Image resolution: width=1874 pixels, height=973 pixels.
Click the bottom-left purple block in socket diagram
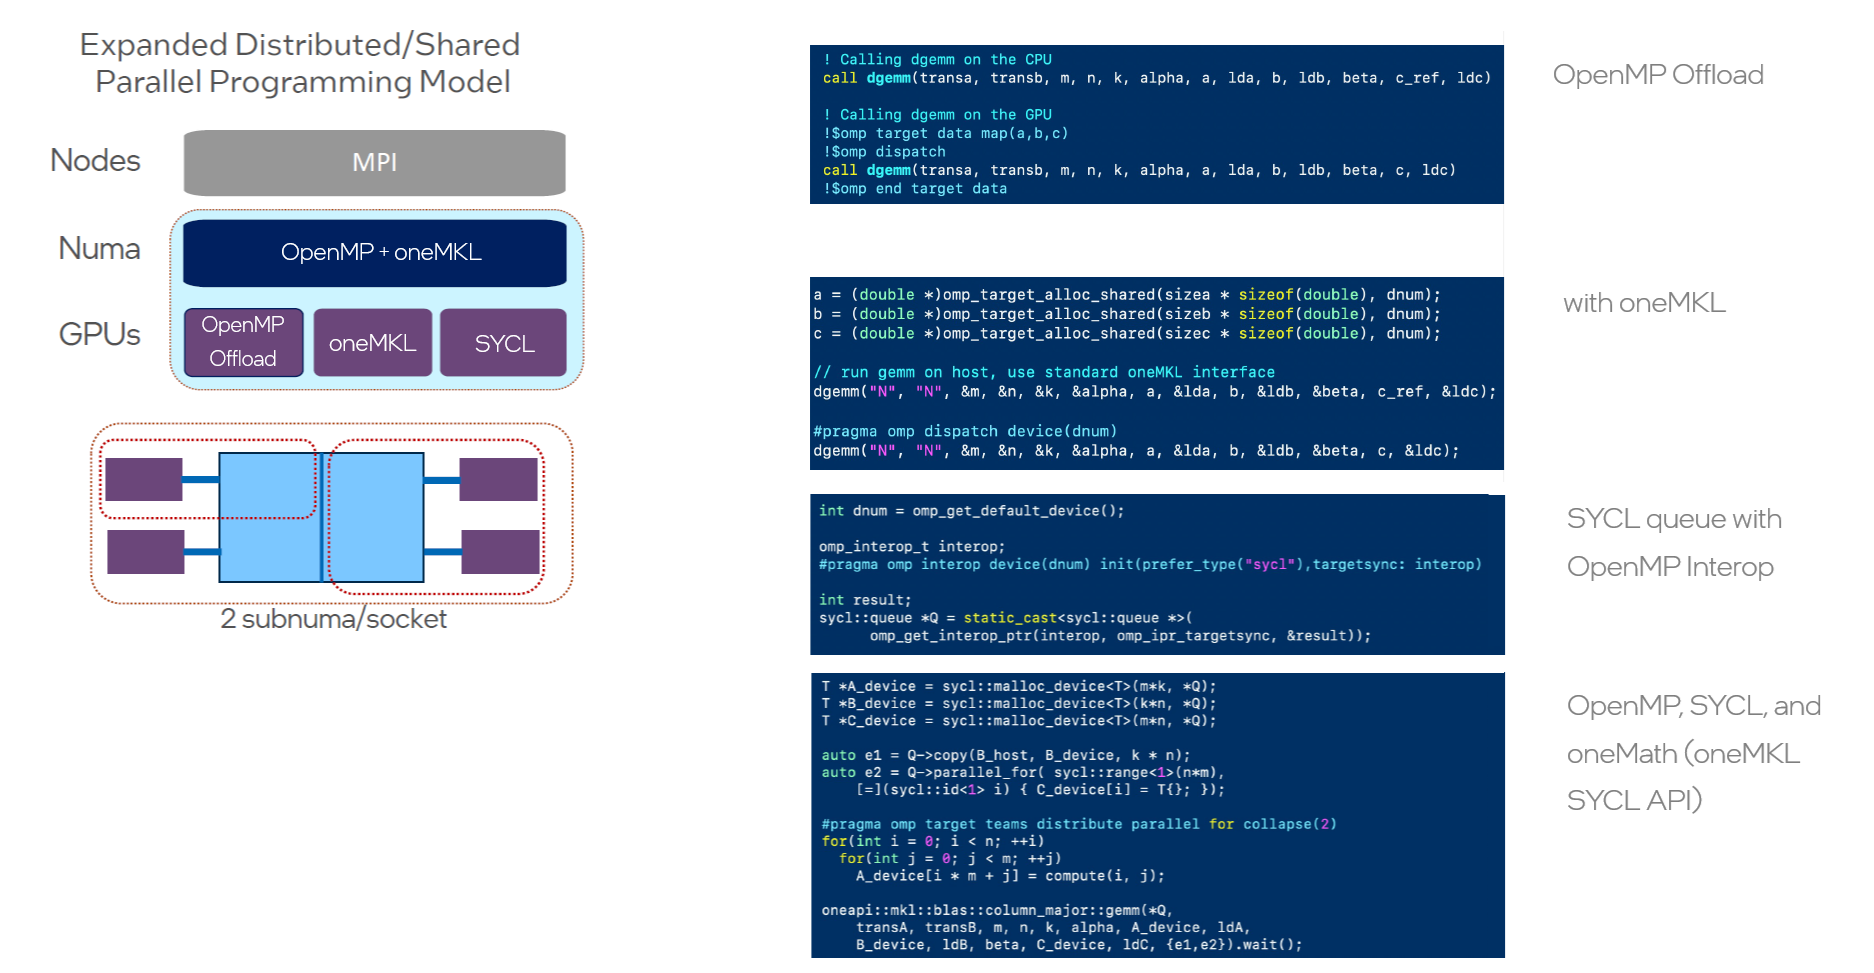coord(145,552)
